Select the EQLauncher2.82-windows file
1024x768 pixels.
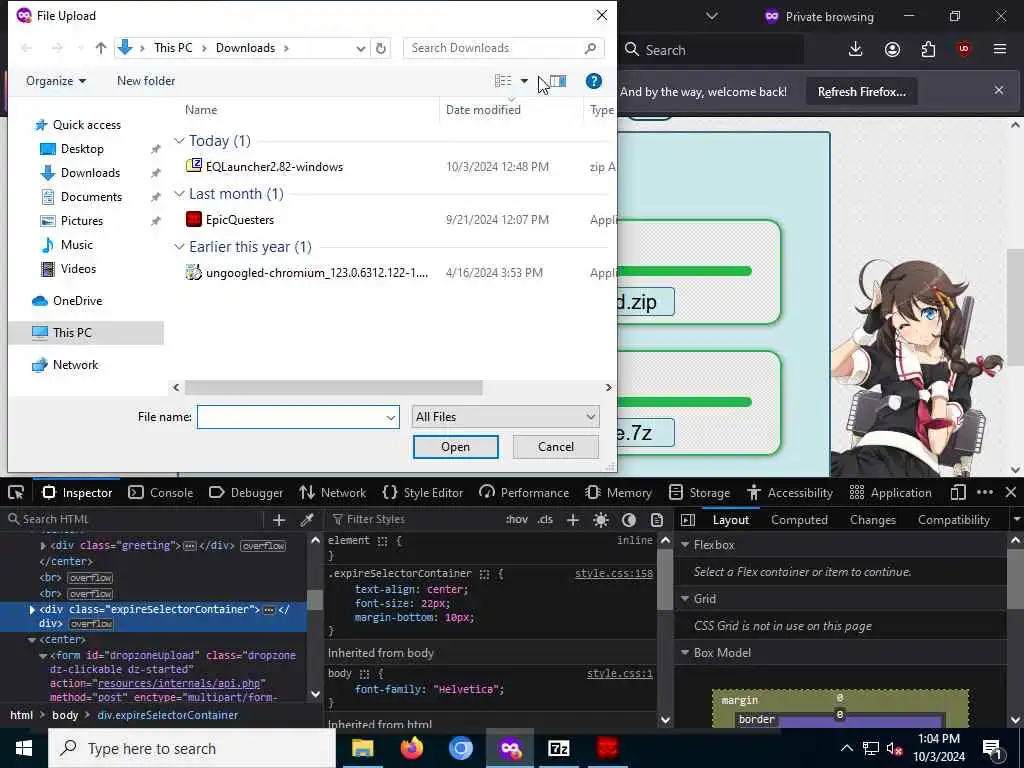coord(274,167)
